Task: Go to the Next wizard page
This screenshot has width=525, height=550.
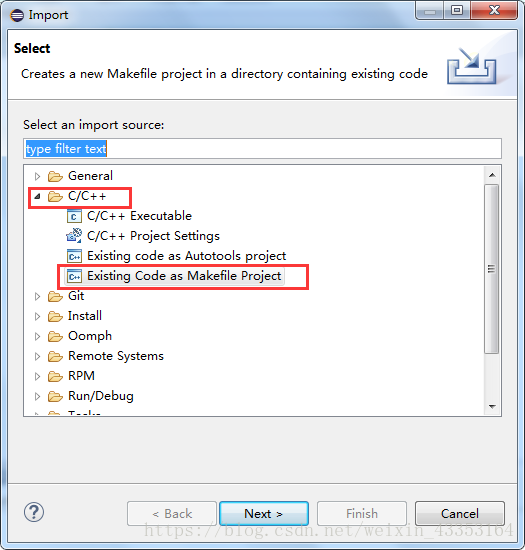Action: click(x=264, y=514)
